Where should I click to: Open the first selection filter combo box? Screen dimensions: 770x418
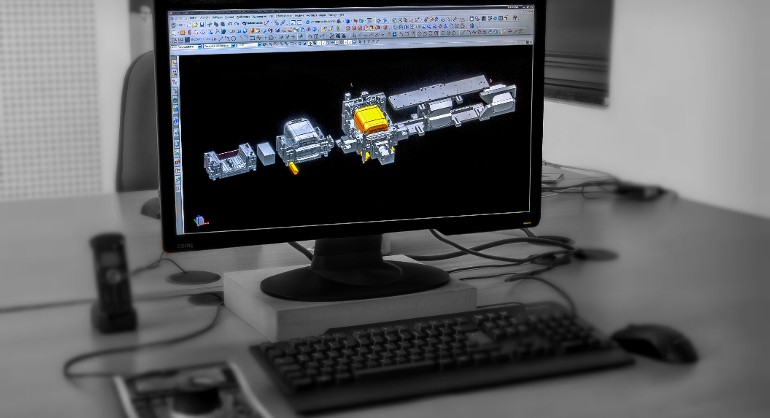186,47
